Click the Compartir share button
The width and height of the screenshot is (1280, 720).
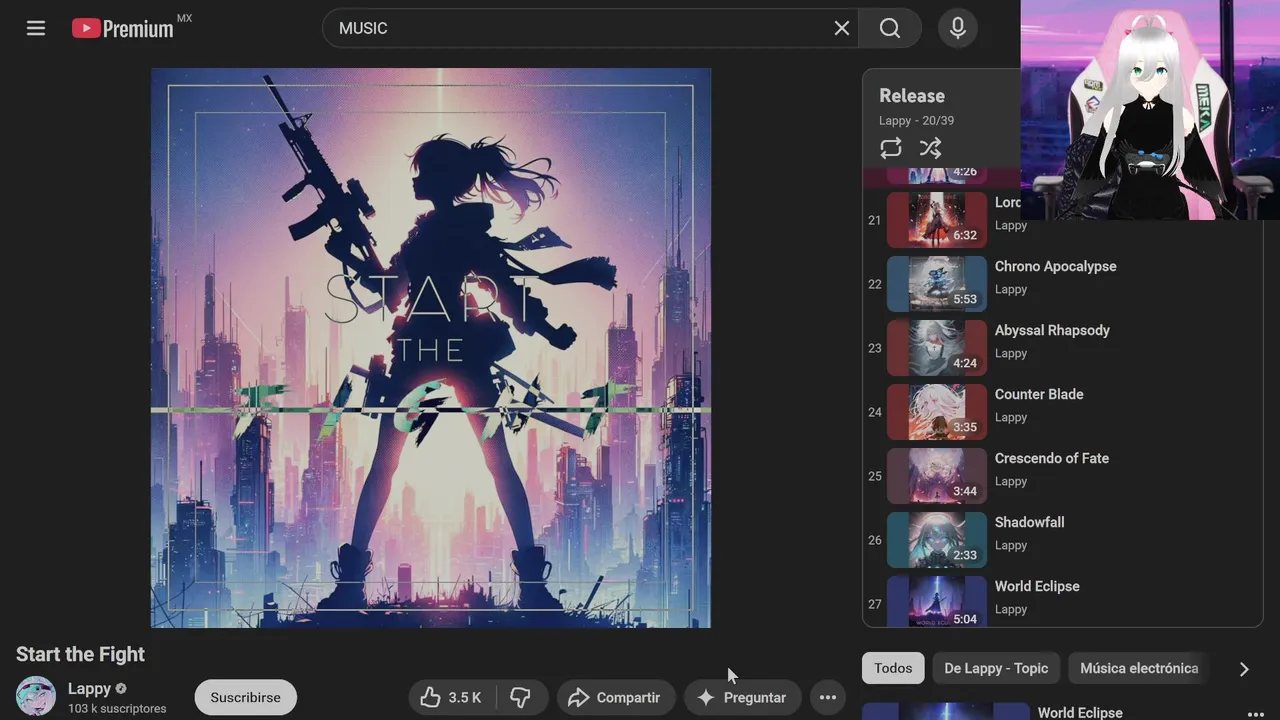615,697
